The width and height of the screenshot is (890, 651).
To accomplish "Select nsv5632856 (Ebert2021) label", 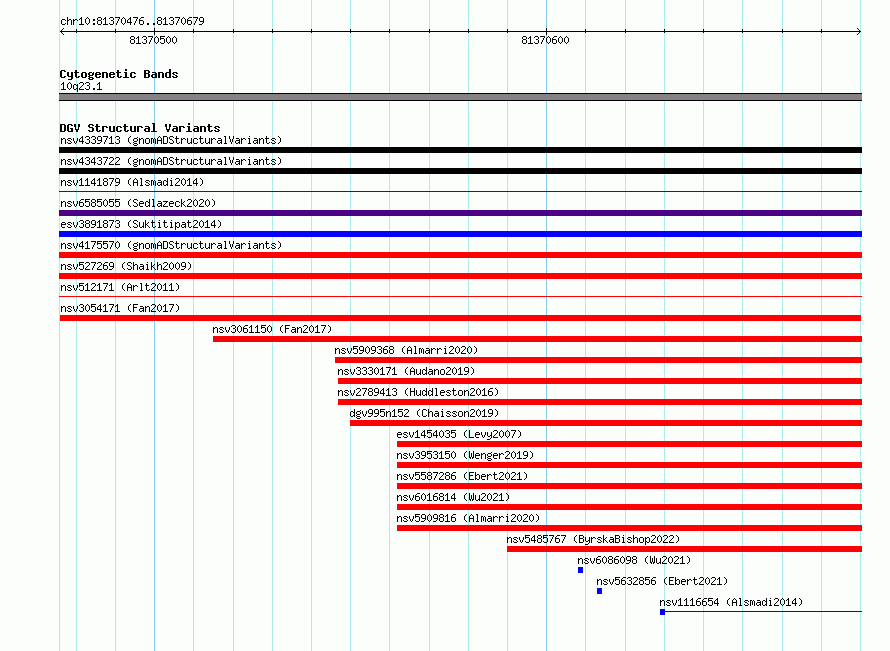I will (662, 581).
